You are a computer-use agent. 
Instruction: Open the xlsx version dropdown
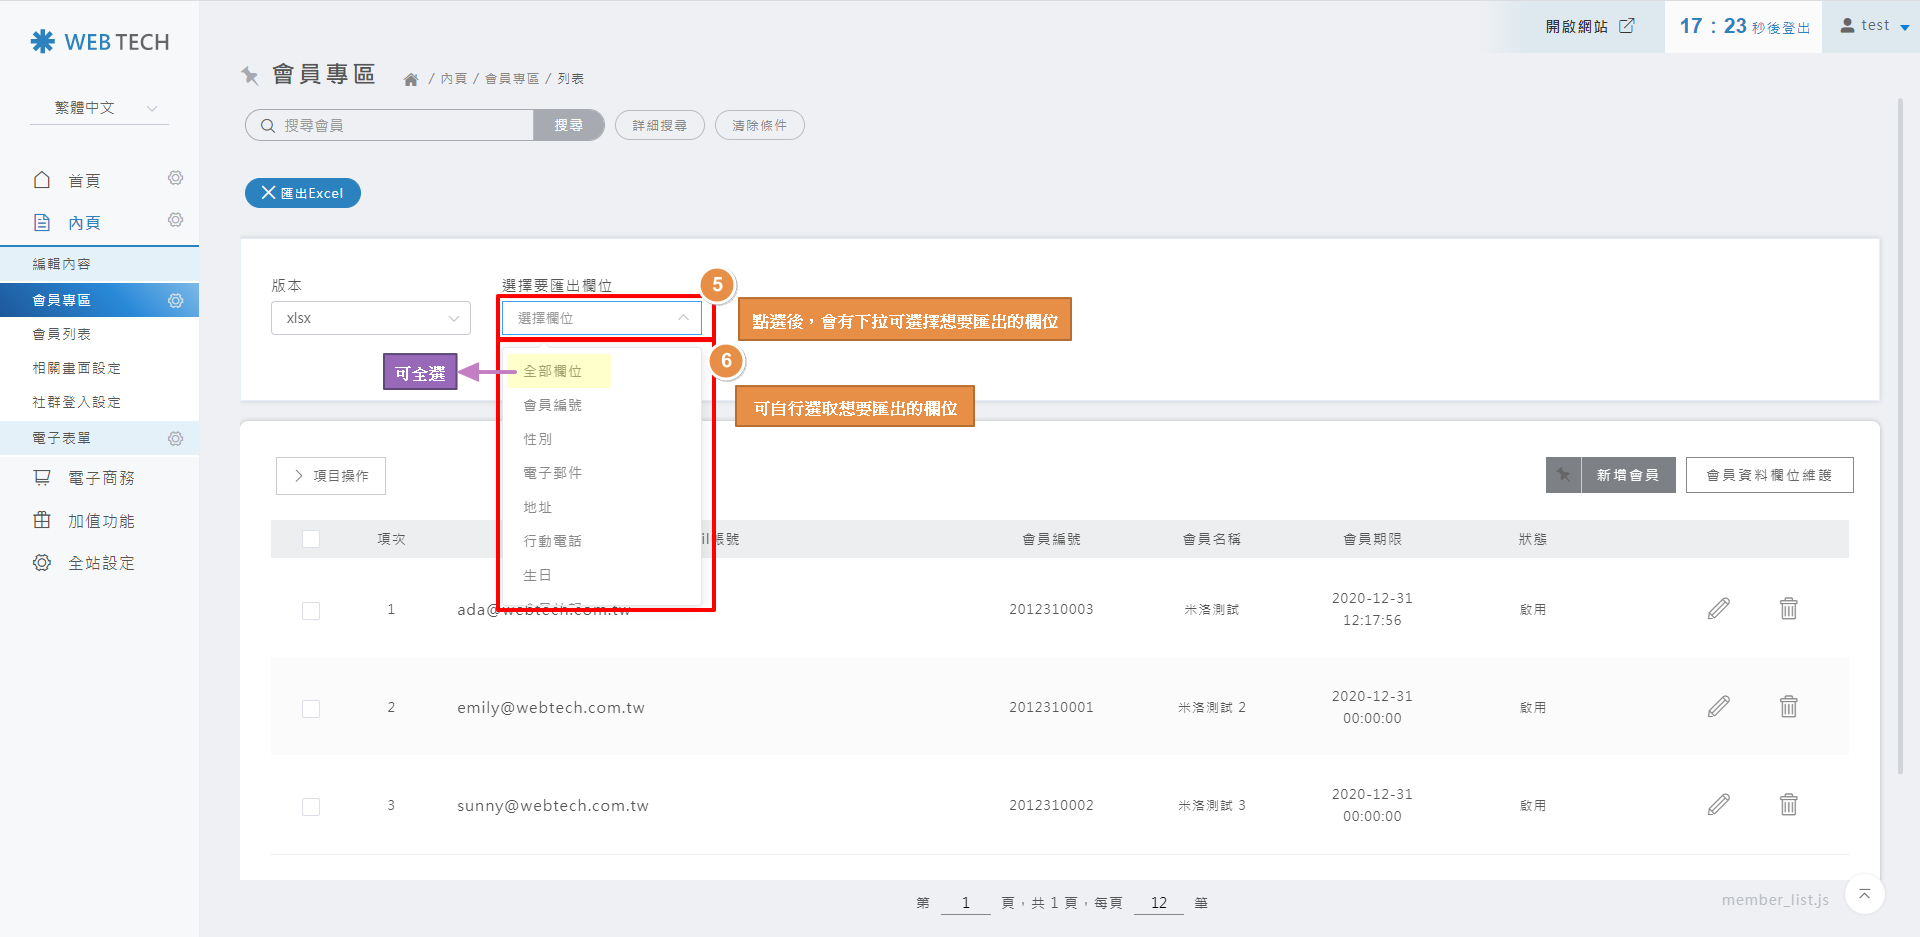point(370,318)
